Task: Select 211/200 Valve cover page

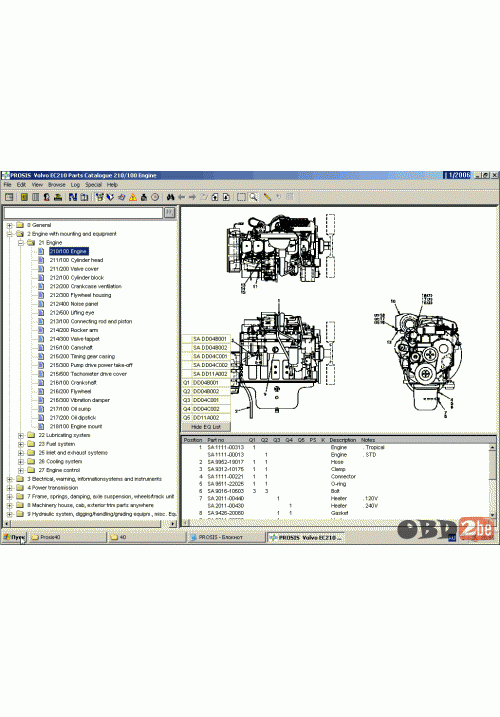Action: pyautogui.click(x=74, y=269)
